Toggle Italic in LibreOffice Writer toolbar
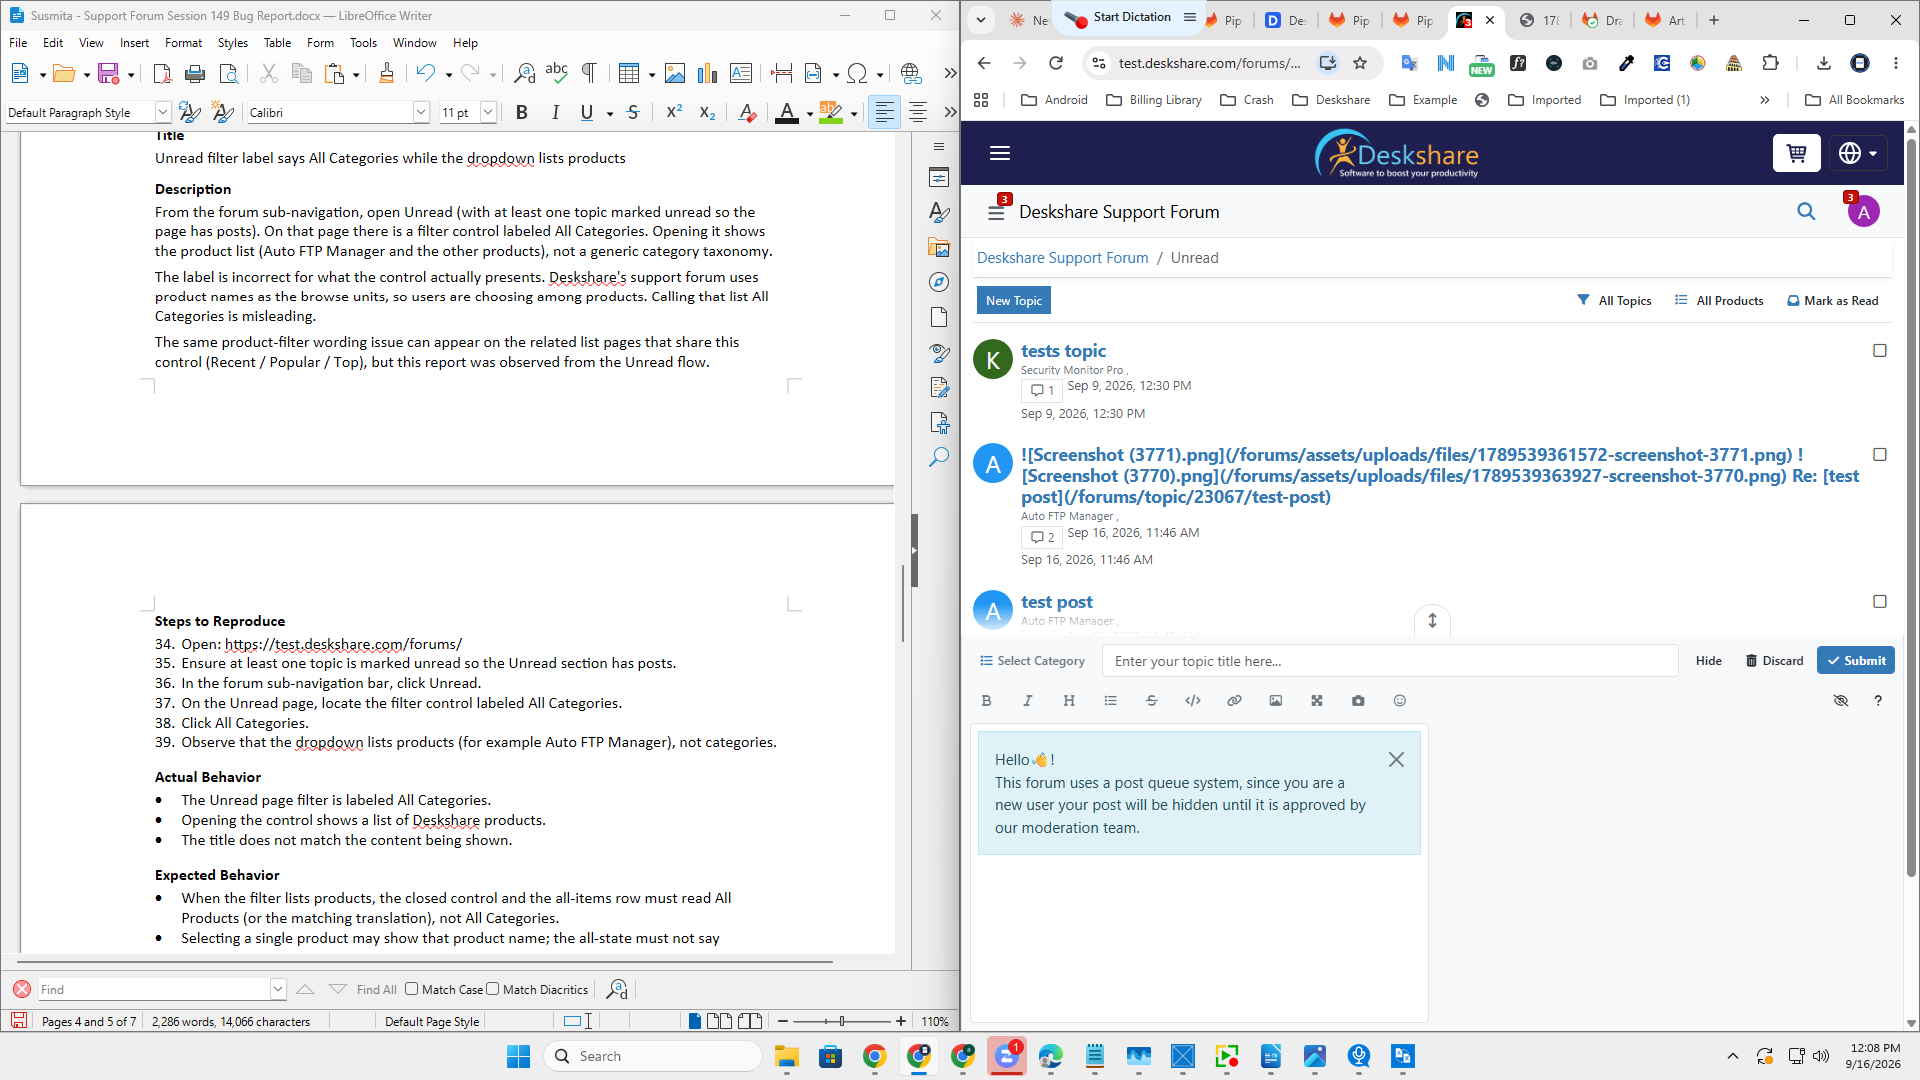The image size is (1920, 1080). 555,113
